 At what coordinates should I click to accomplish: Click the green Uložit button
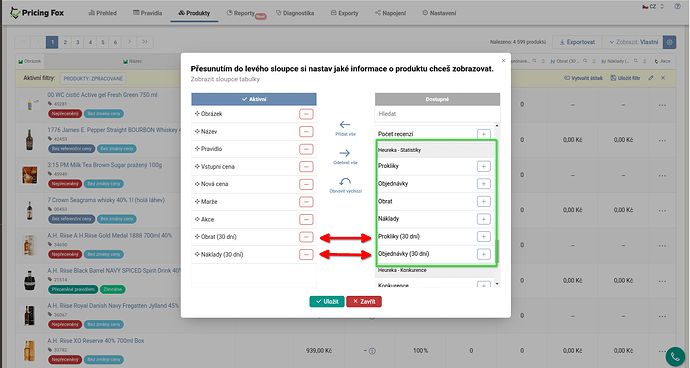[327, 302]
